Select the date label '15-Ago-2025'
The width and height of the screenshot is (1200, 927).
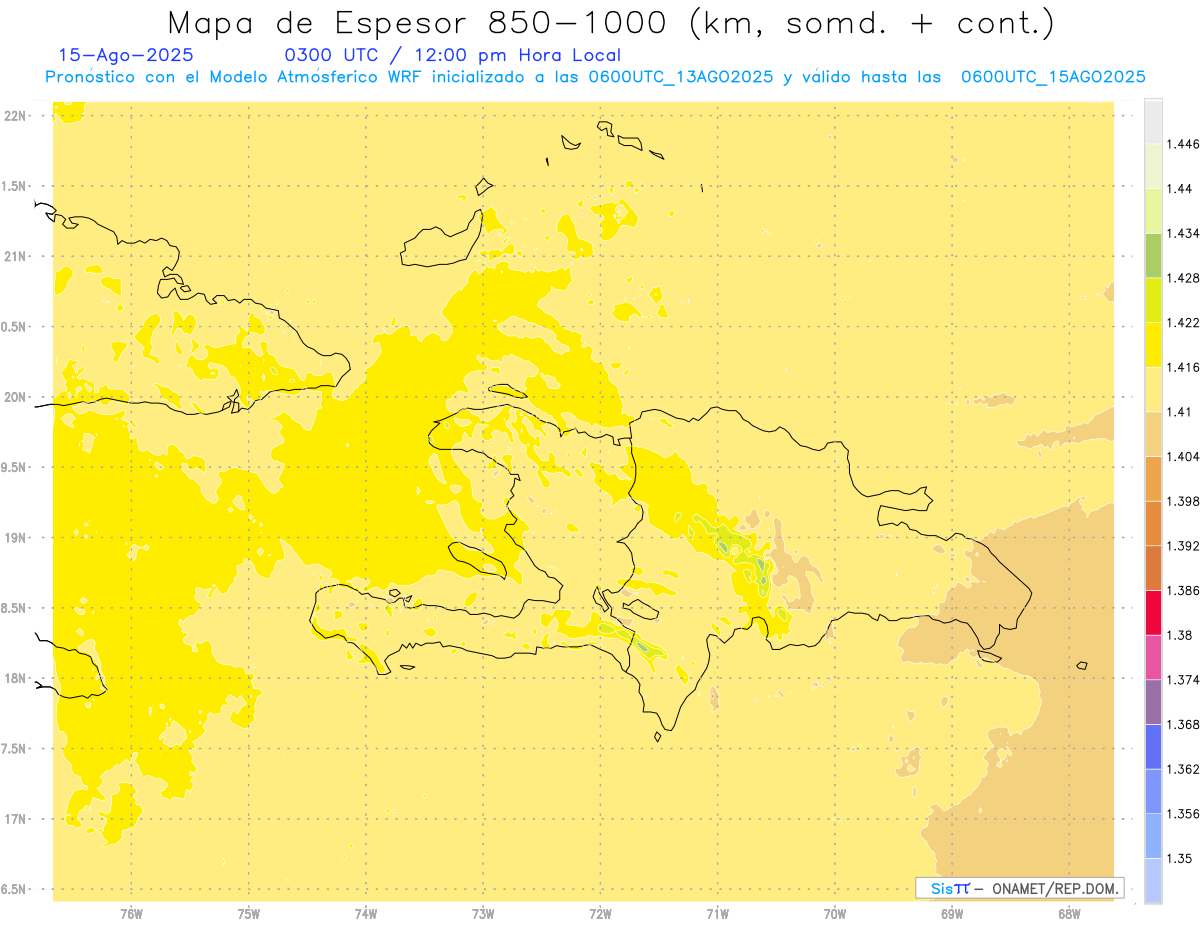point(126,56)
